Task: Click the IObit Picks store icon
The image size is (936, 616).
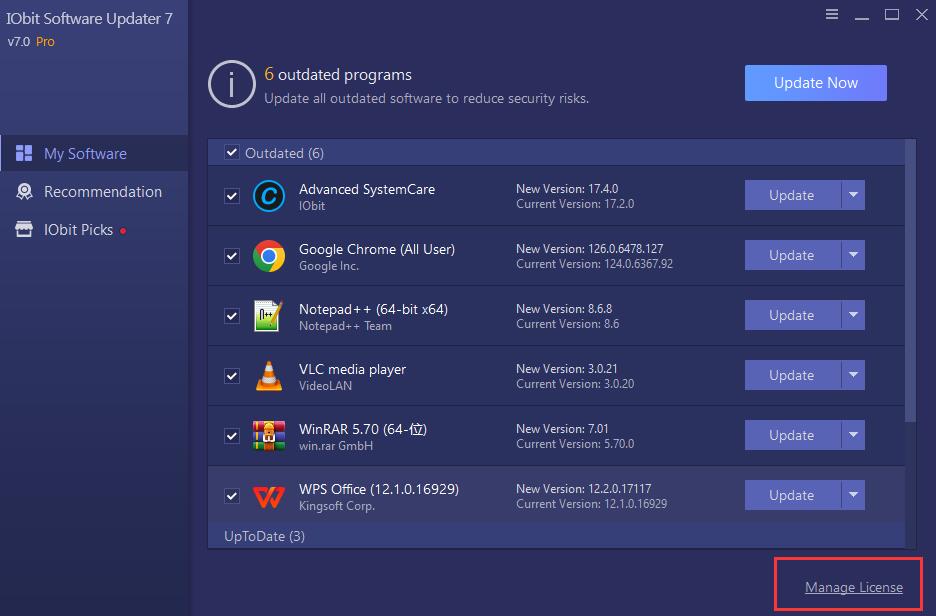Action: [x=24, y=229]
